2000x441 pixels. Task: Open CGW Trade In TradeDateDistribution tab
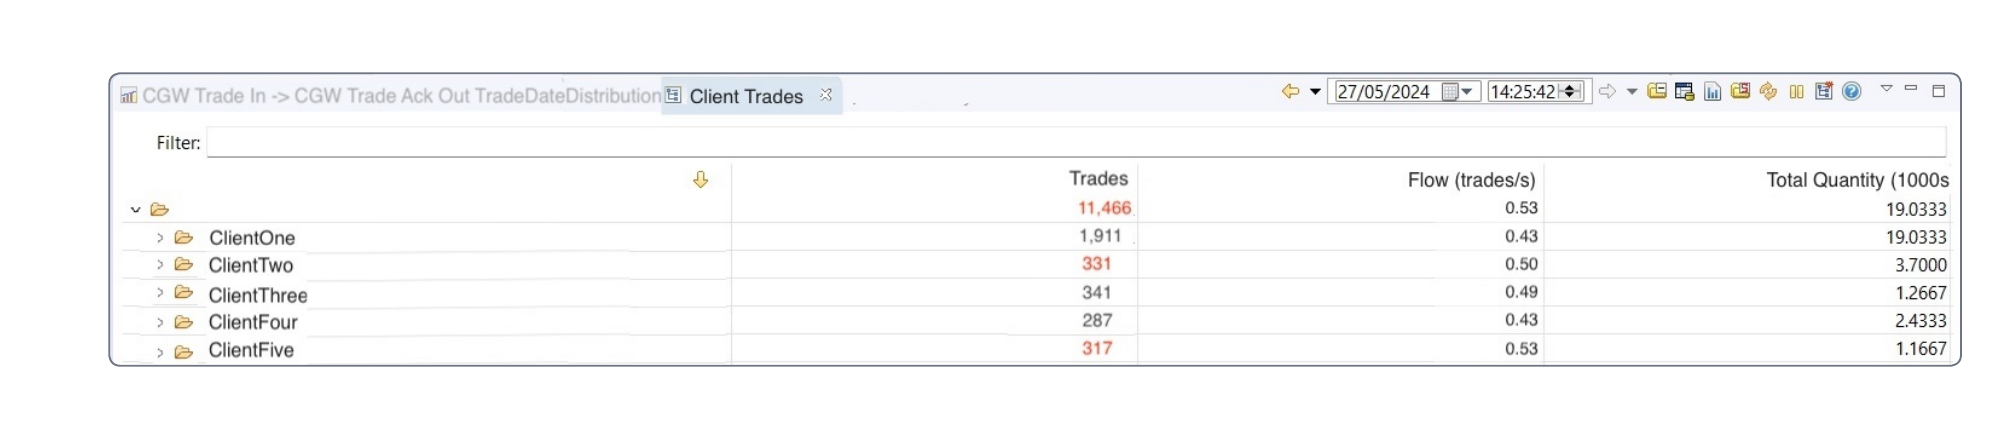[390, 96]
